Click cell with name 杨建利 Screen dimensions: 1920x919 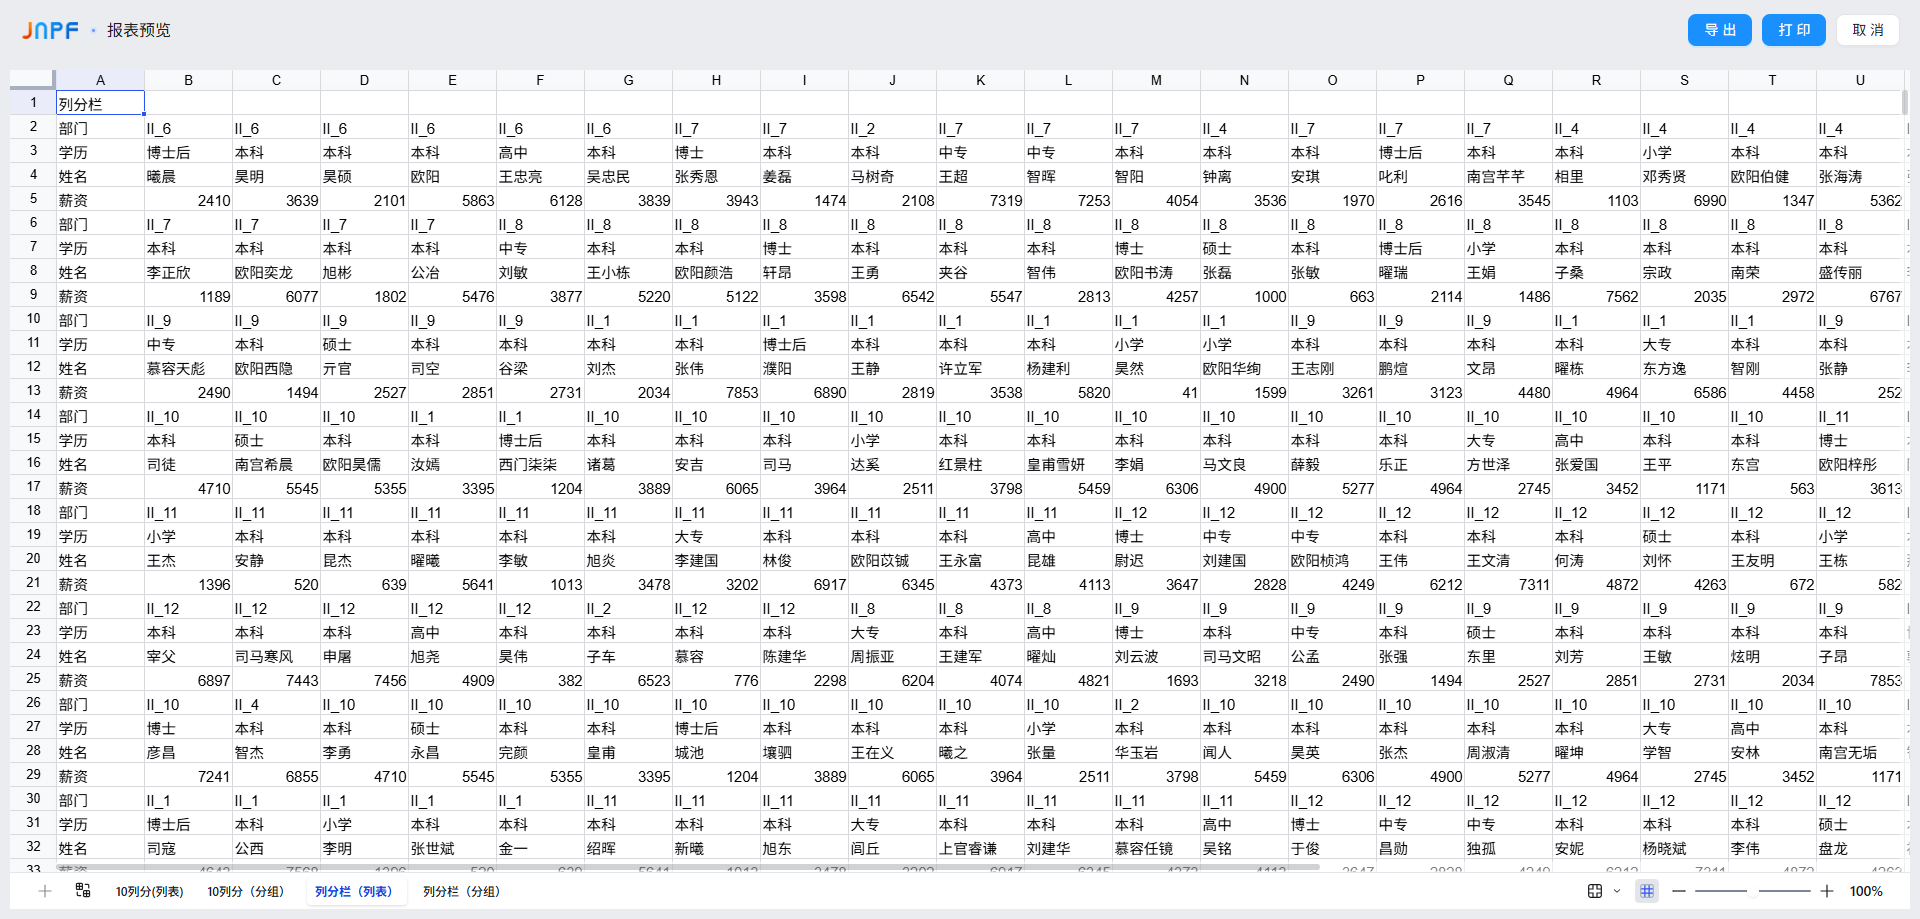click(1068, 368)
